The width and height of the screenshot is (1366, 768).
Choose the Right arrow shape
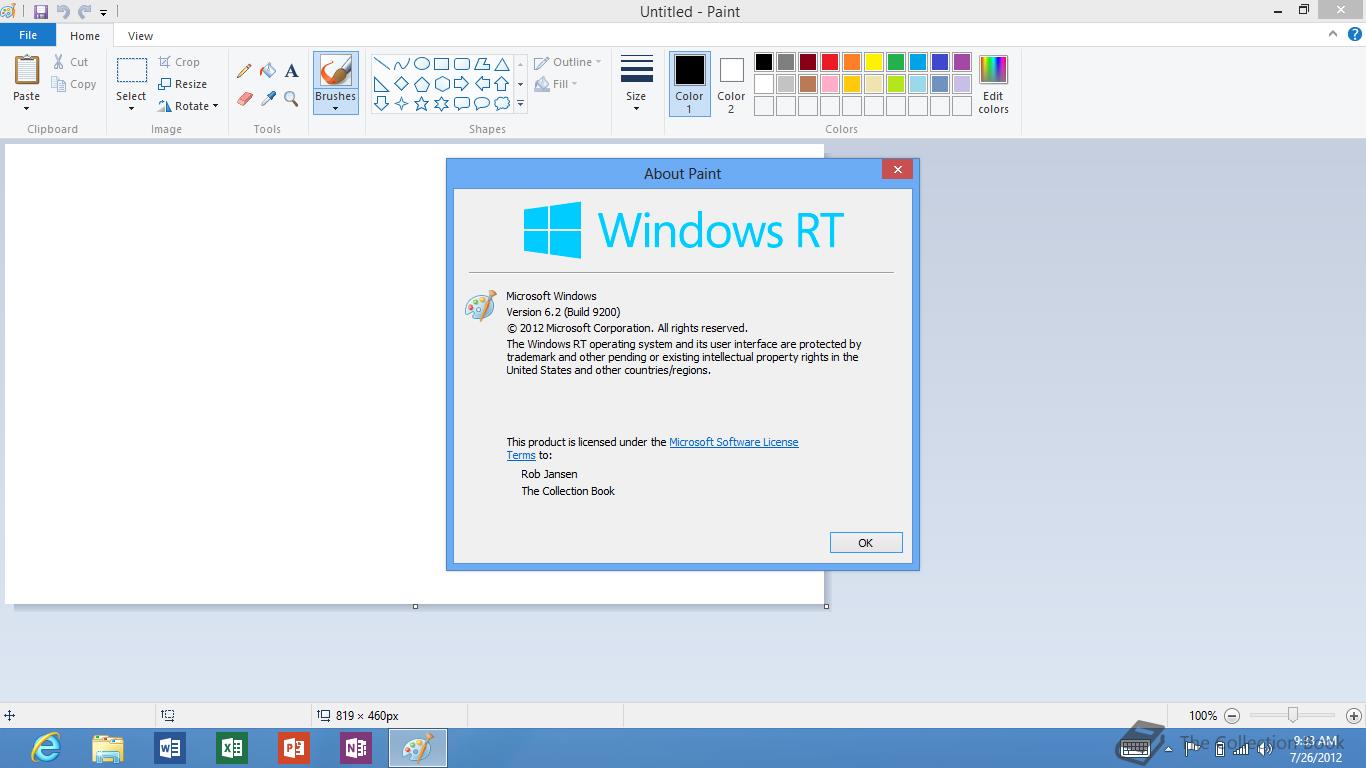pos(461,84)
